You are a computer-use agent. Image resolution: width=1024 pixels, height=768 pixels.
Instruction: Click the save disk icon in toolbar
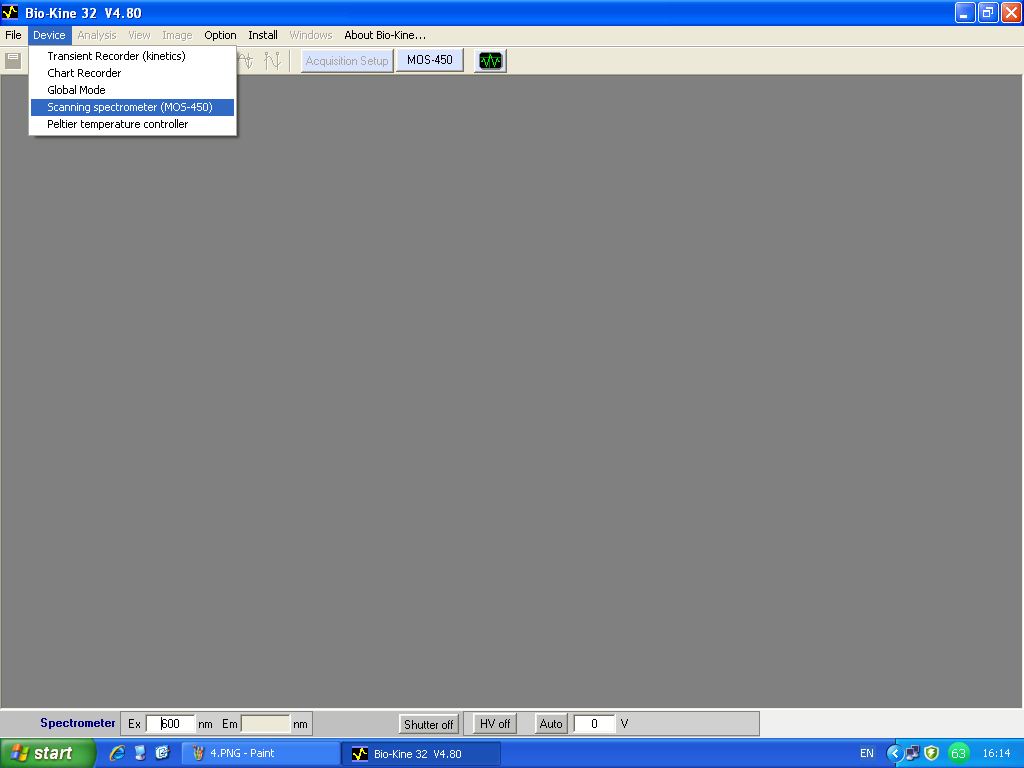[13, 61]
